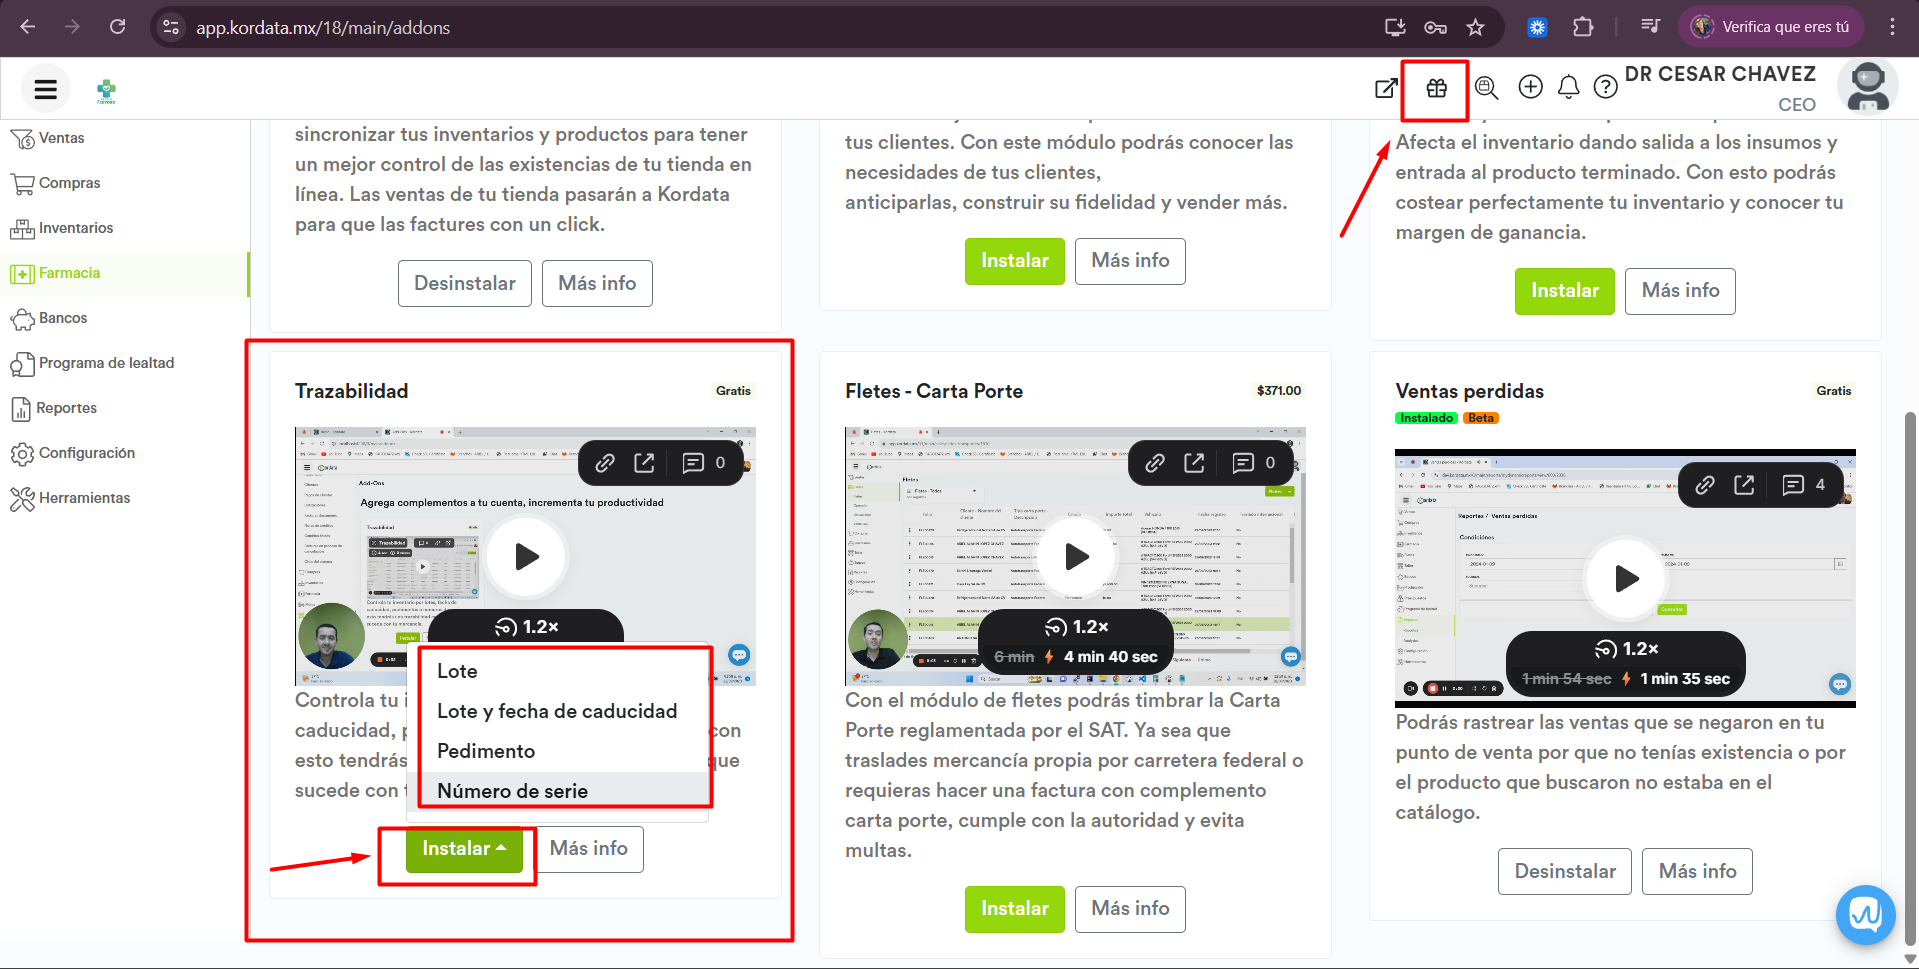Copy link icon on Fletes video

pyautogui.click(x=1155, y=463)
